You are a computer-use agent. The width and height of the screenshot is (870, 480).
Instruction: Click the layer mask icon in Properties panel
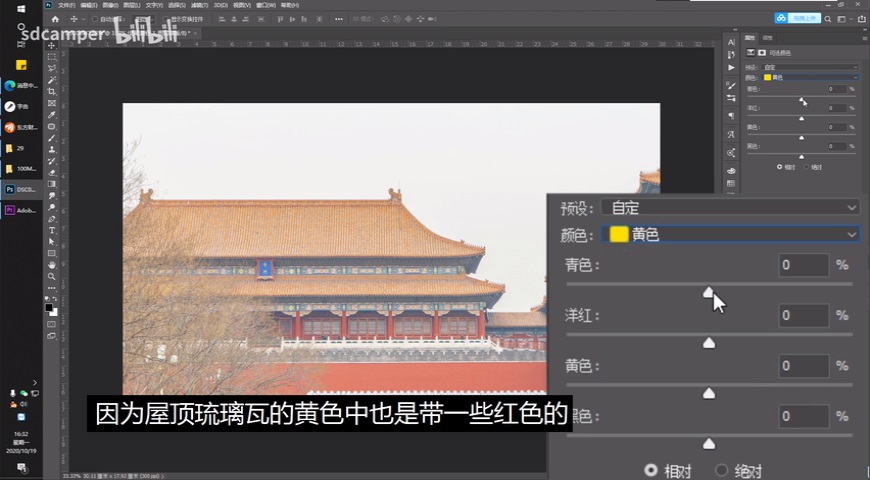coord(762,53)
